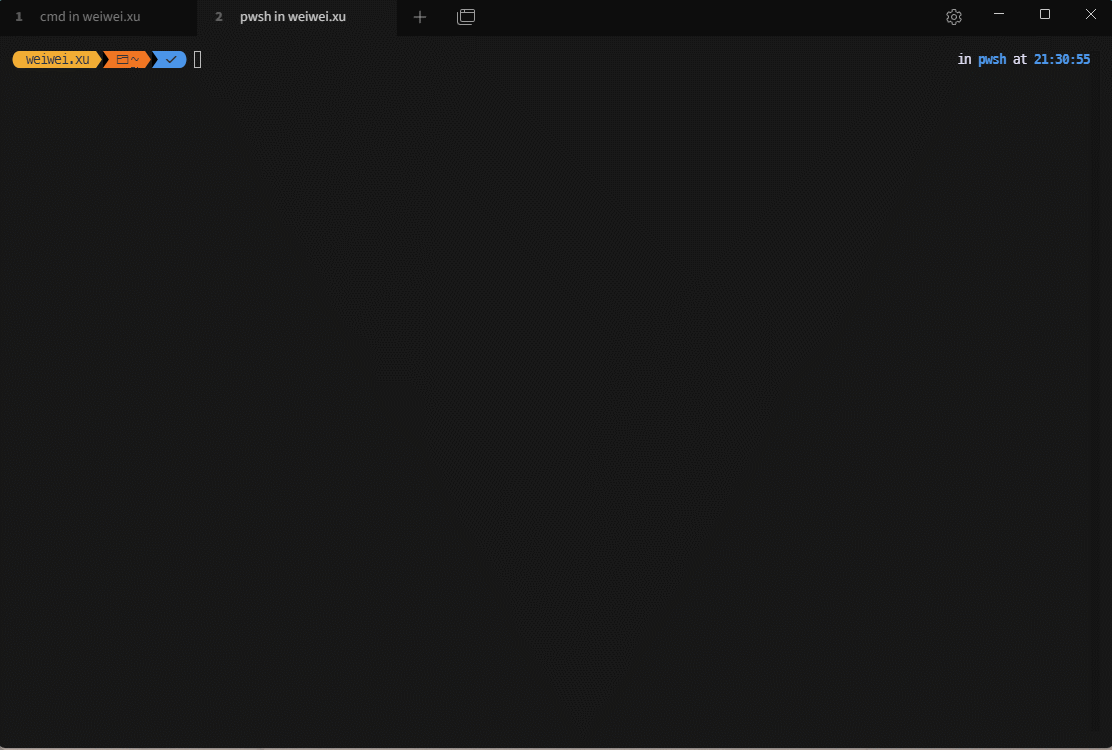Image resolution: width=1112 pixels, height=750 pixels.
Task: Open settings via the gear icon
Action: tap(953, 17)
